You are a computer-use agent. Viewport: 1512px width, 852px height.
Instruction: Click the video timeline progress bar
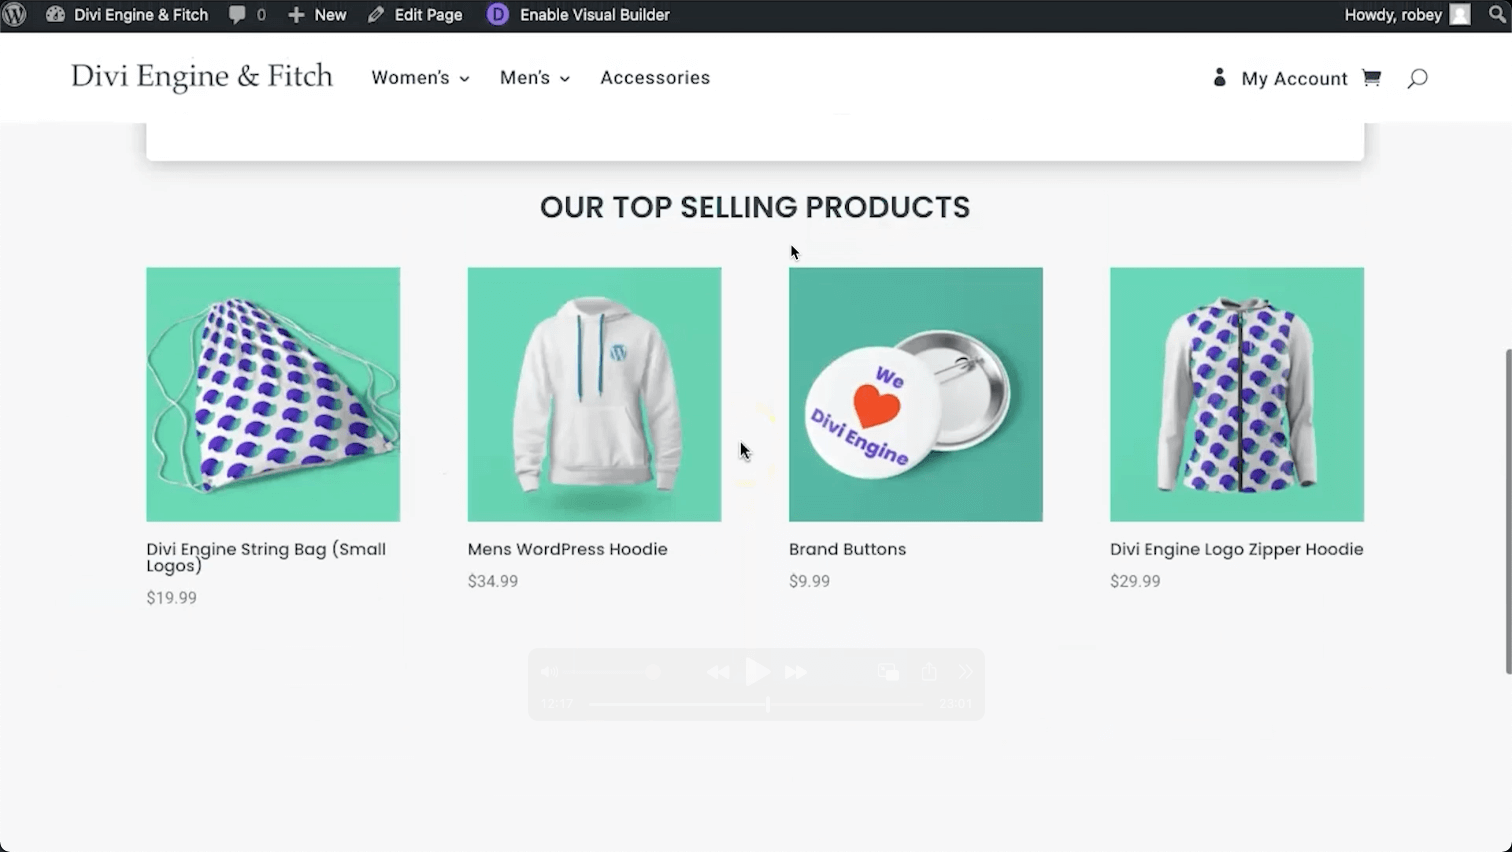(x=755, y=705)
